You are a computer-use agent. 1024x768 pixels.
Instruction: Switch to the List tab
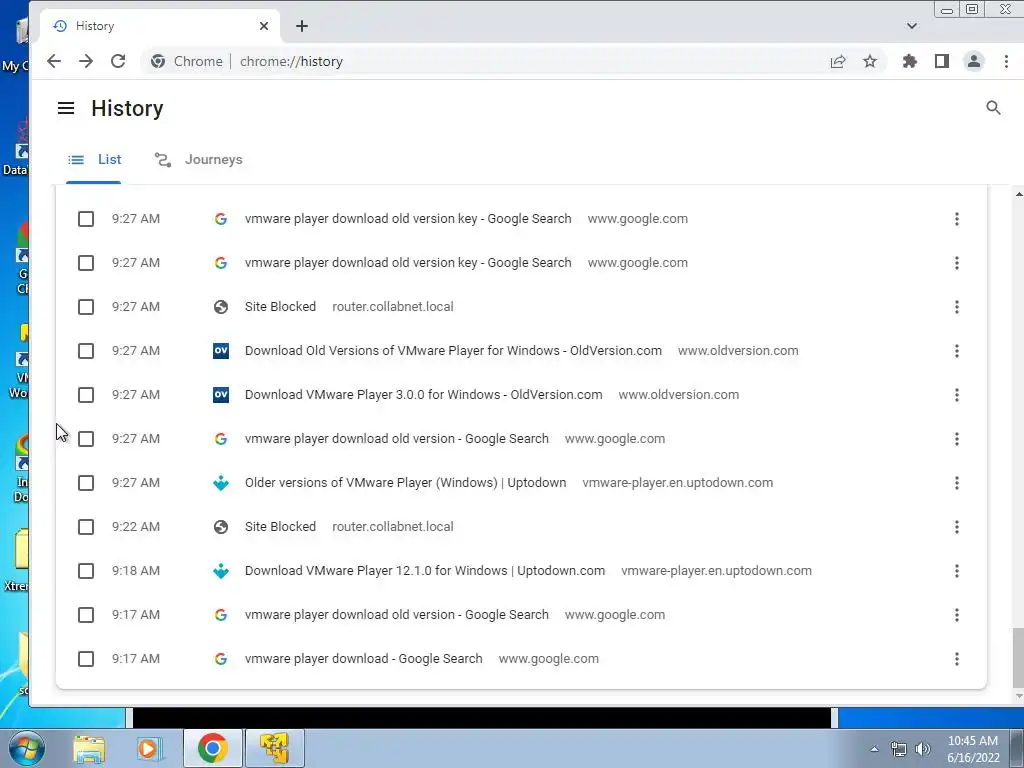[94, 159]
